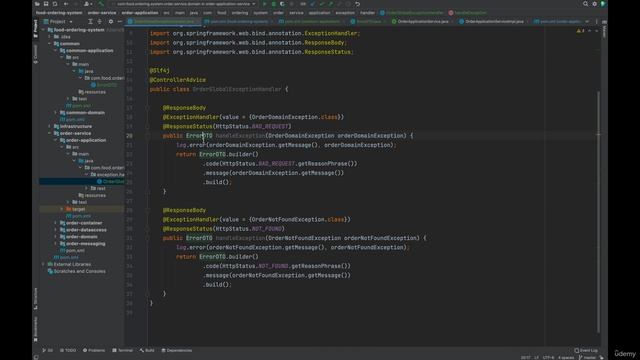Open the TODO tool window

68,350
